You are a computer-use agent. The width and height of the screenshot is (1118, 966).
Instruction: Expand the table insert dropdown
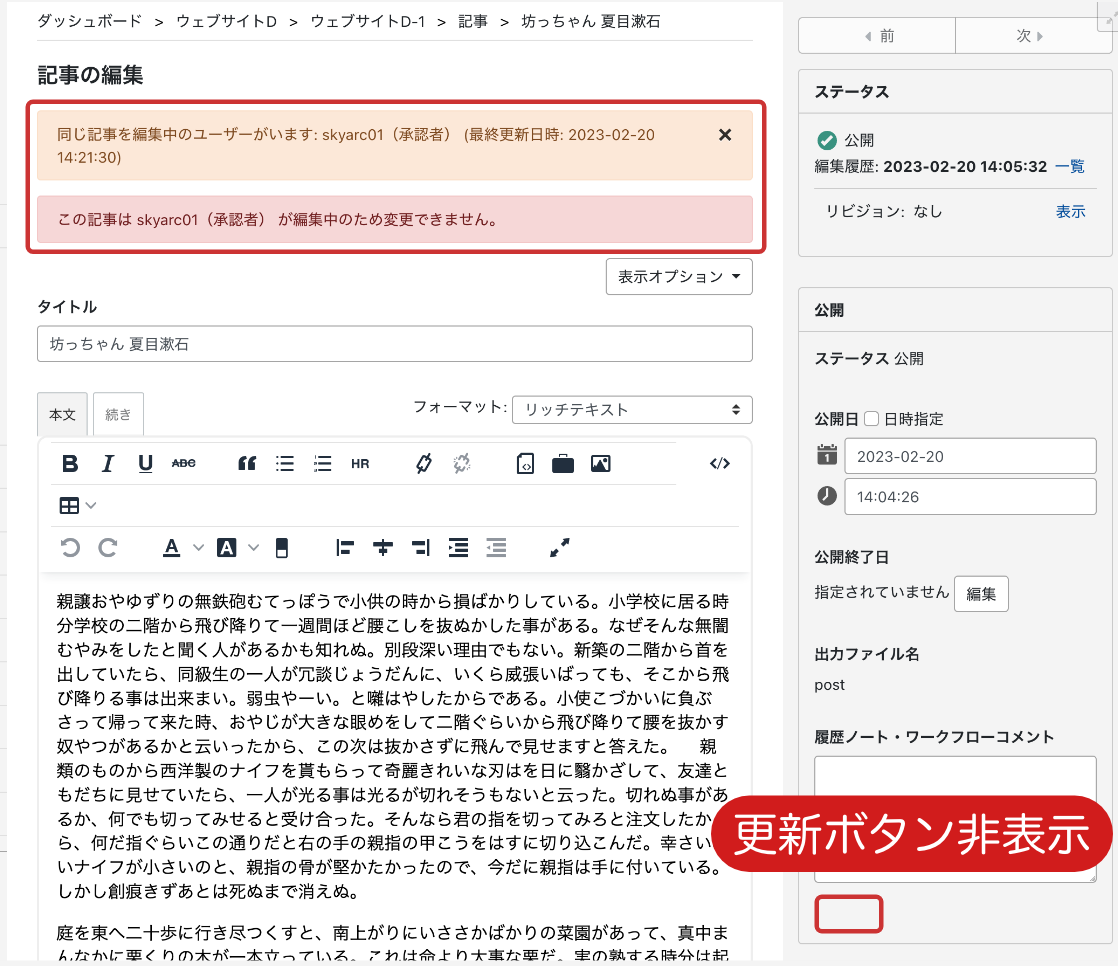[91, 506]
